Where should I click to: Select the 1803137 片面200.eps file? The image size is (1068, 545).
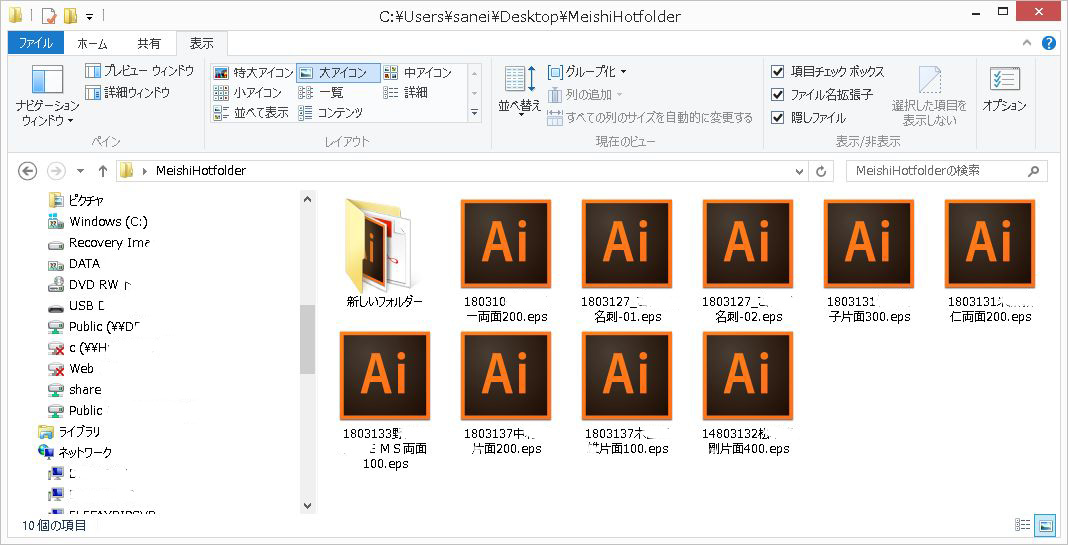click(505, 393)
